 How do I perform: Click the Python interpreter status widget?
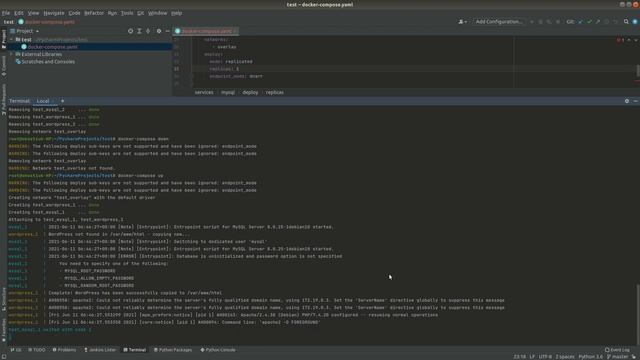tap(590, 357)
